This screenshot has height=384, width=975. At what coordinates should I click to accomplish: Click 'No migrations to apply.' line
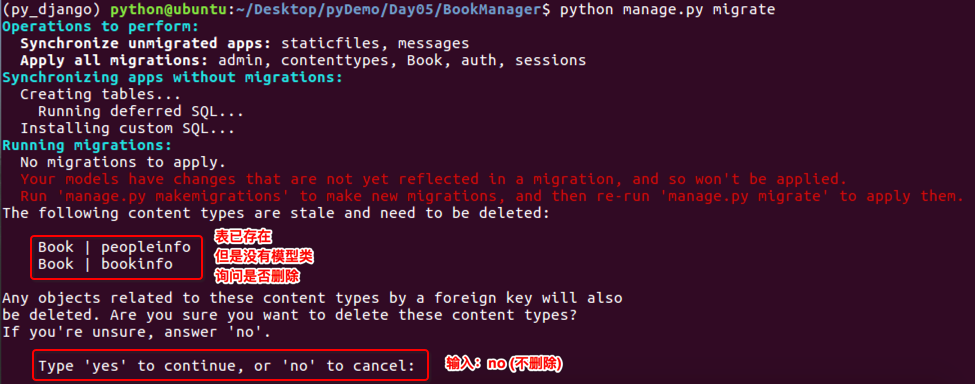coord(123,163)
